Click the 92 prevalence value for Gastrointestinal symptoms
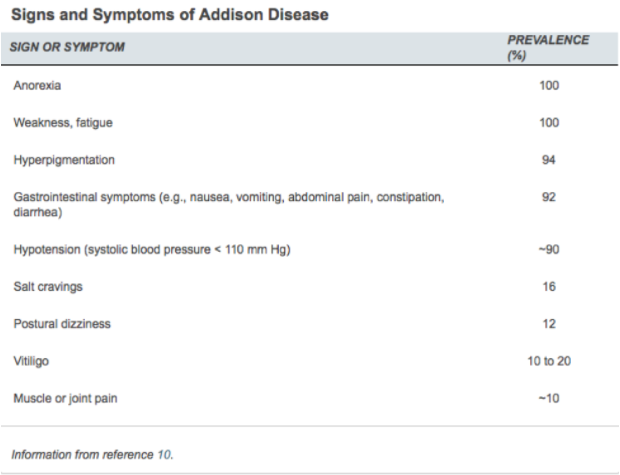This screenshot has height=475, width=620. tap(548, 198)
